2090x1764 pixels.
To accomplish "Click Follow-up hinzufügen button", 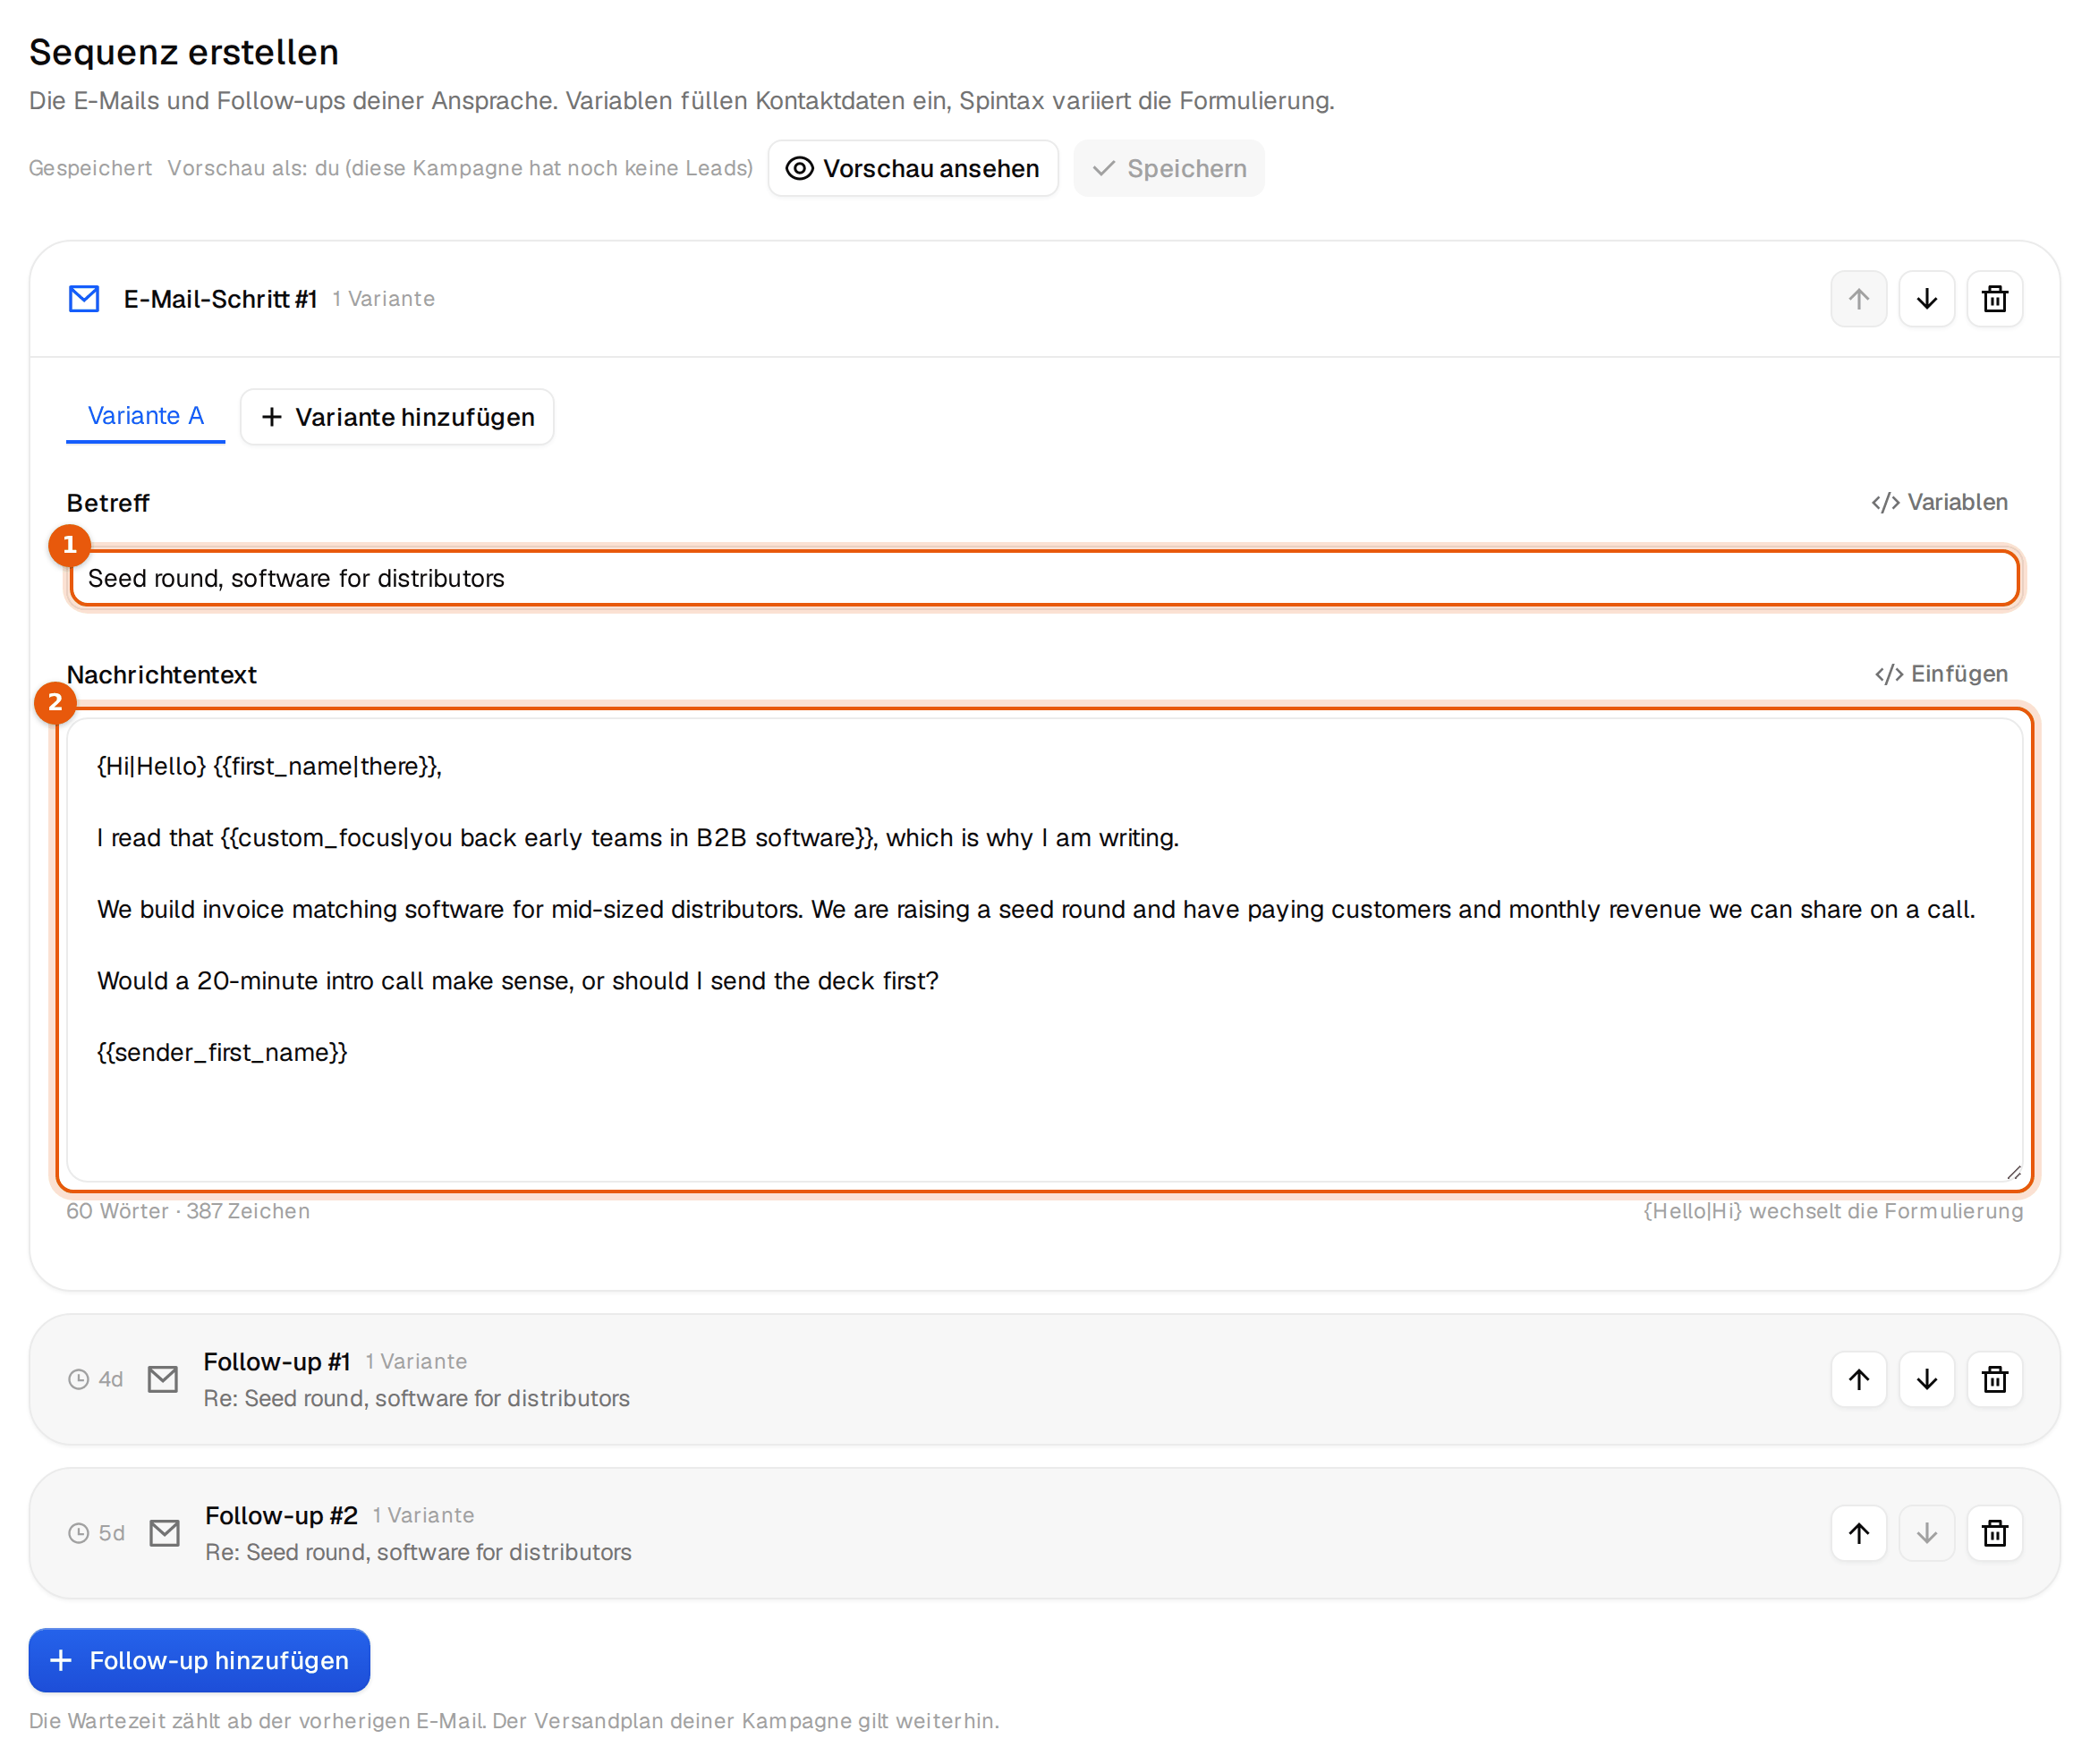I will 199,1660.
